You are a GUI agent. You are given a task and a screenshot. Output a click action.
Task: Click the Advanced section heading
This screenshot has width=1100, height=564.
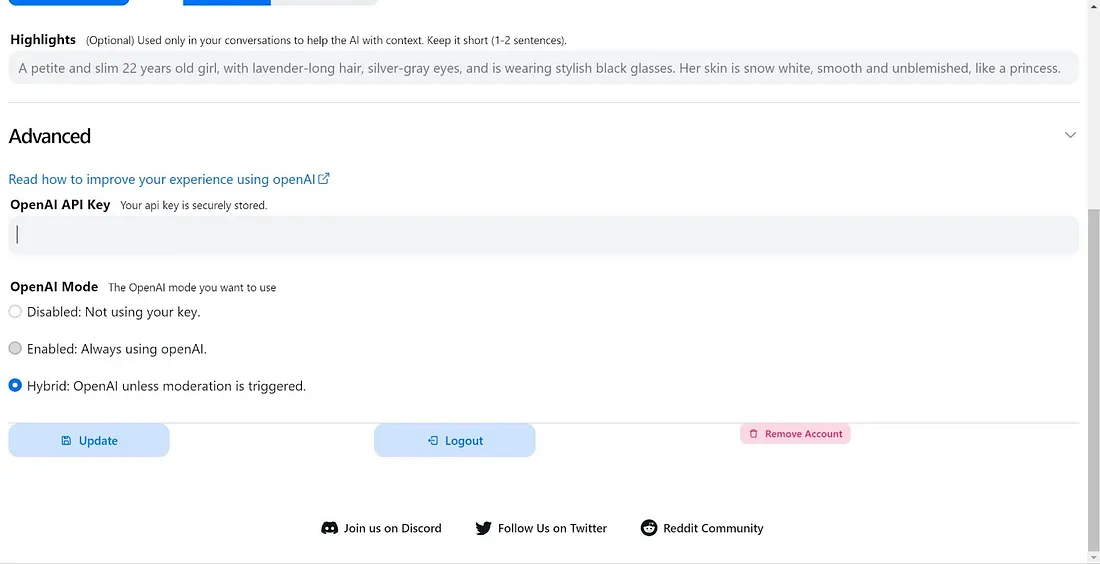(49, 136)
